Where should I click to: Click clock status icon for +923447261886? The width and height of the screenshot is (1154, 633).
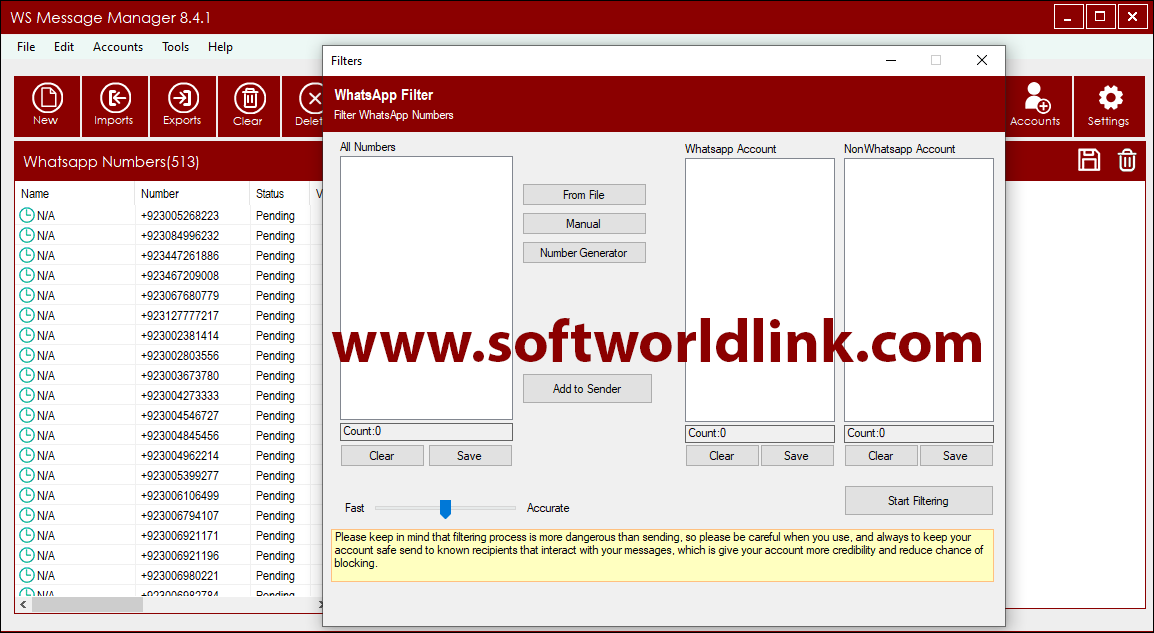(x=26, y=255)
